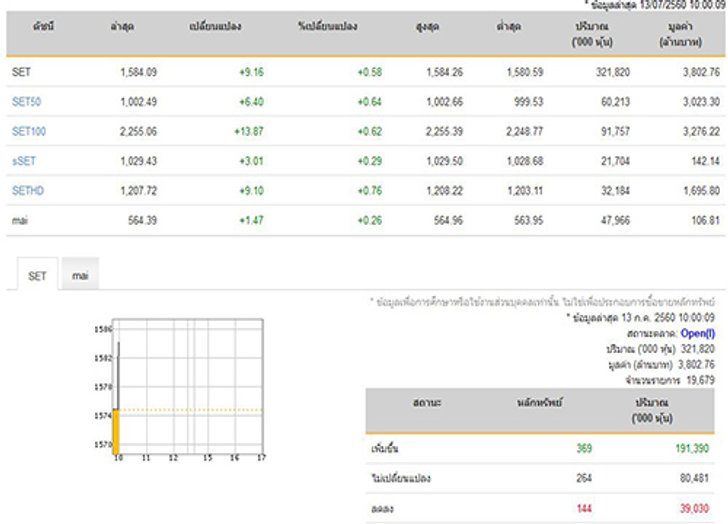Viewport: 728px width, 524px height.
Task: Select SET50 low value 999.53
Action: tap(528, 102)
